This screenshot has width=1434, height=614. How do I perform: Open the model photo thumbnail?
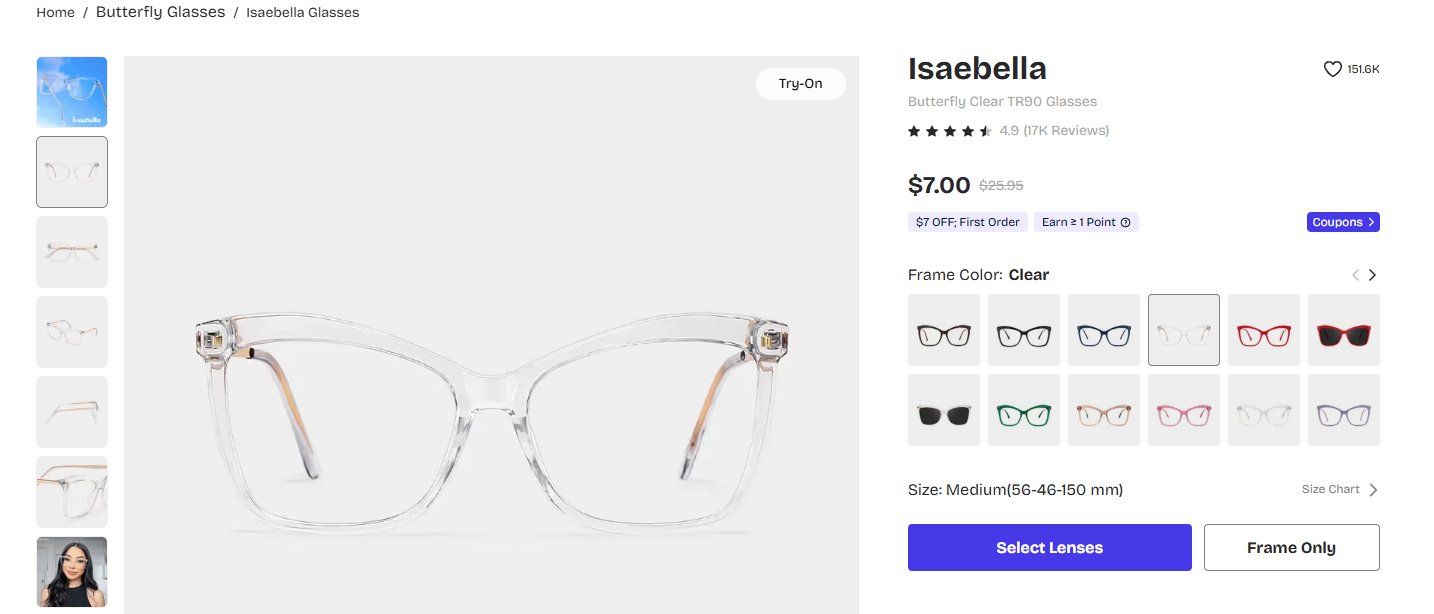coord(71,571)
